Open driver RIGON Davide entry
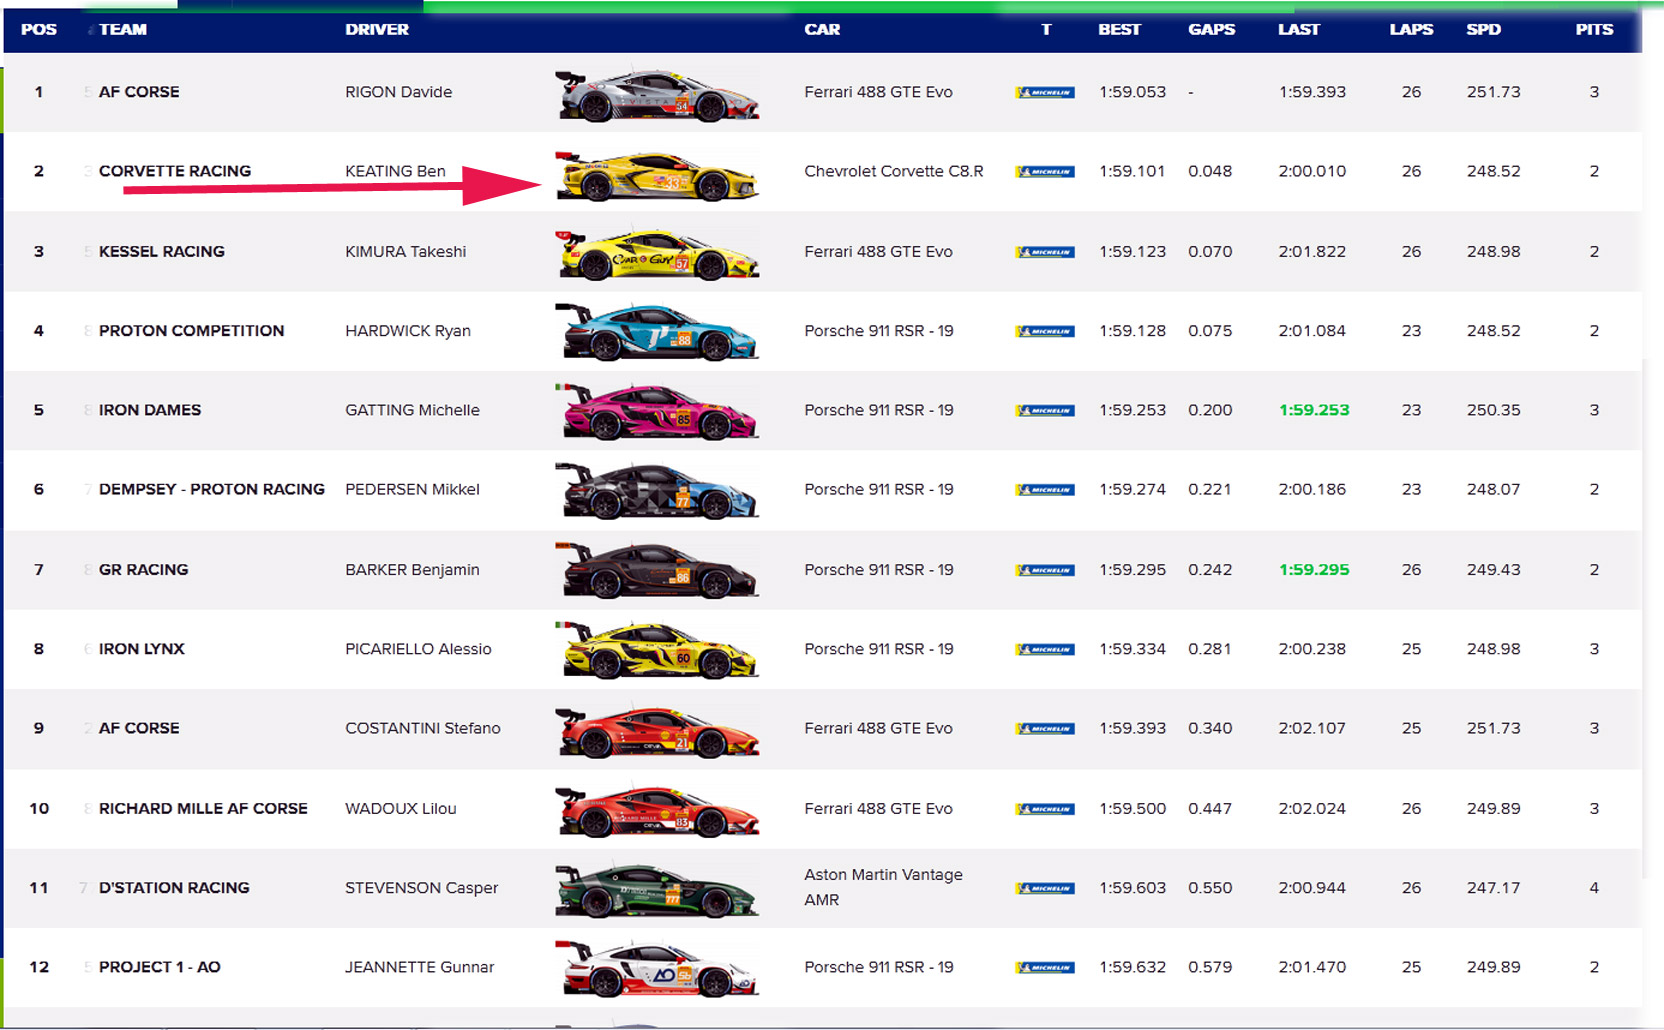This screenshot has height=1030, width=1664. (x=398, y=92)
